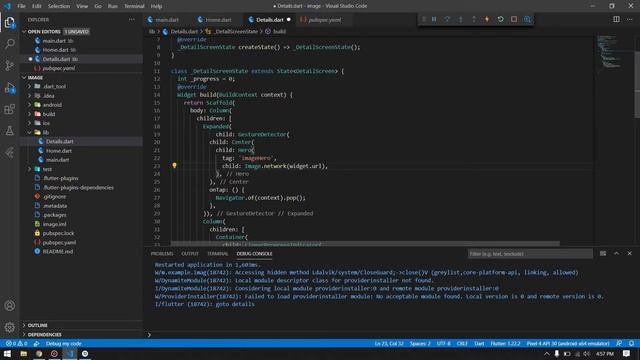
Task: Open the Run and Debug view
Action: [x=9, y=87]
